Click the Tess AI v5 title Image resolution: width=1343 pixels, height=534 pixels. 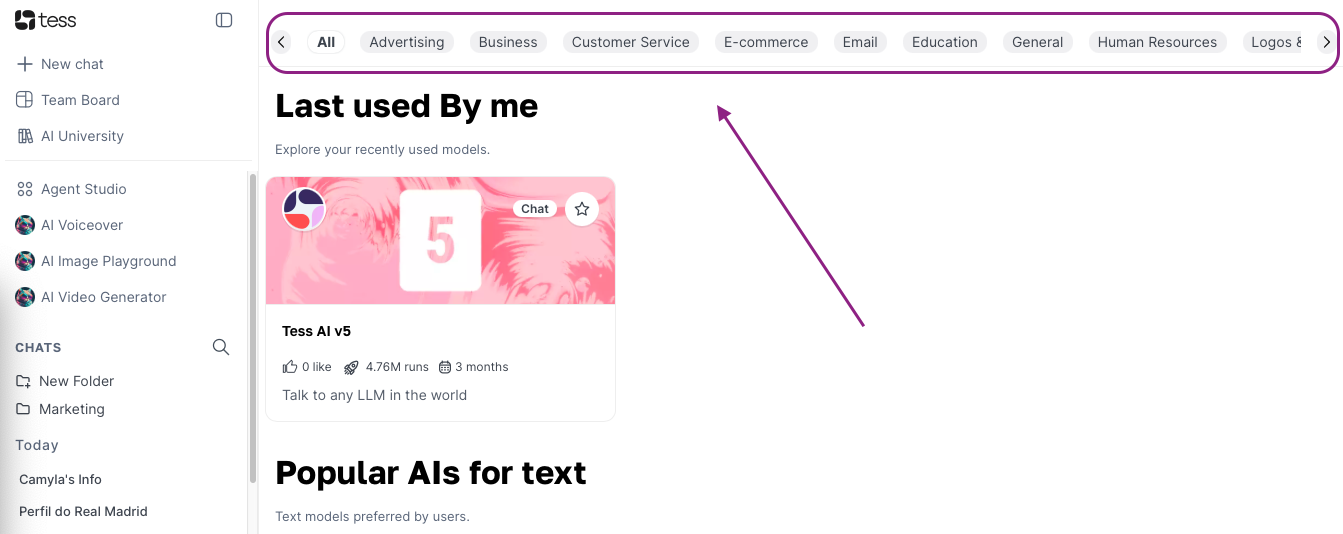pos(316,331)
